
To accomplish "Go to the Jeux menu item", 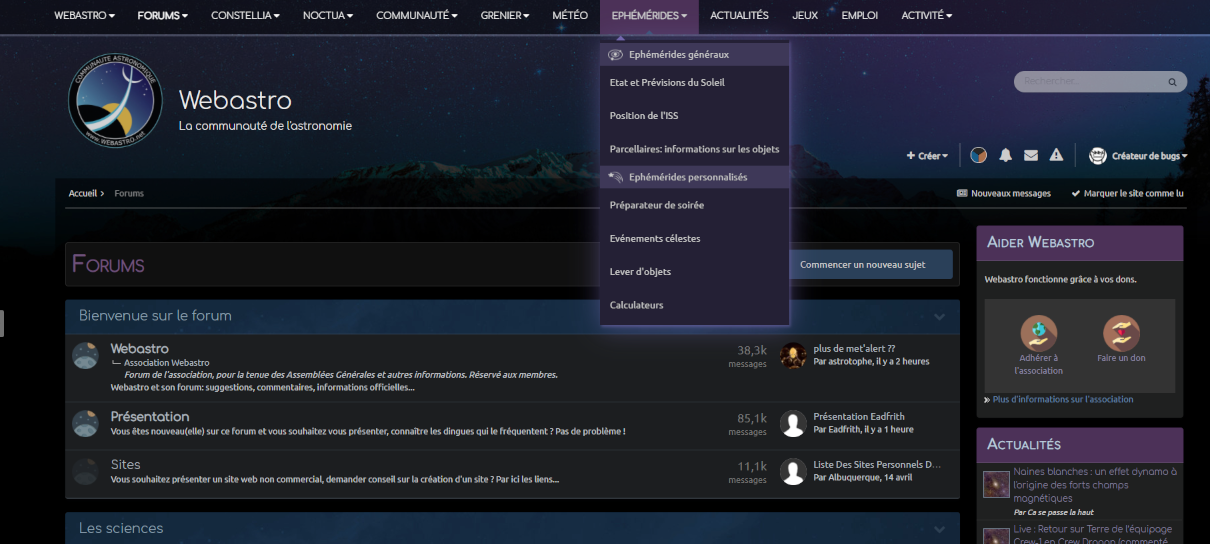I will click(805, 16).
